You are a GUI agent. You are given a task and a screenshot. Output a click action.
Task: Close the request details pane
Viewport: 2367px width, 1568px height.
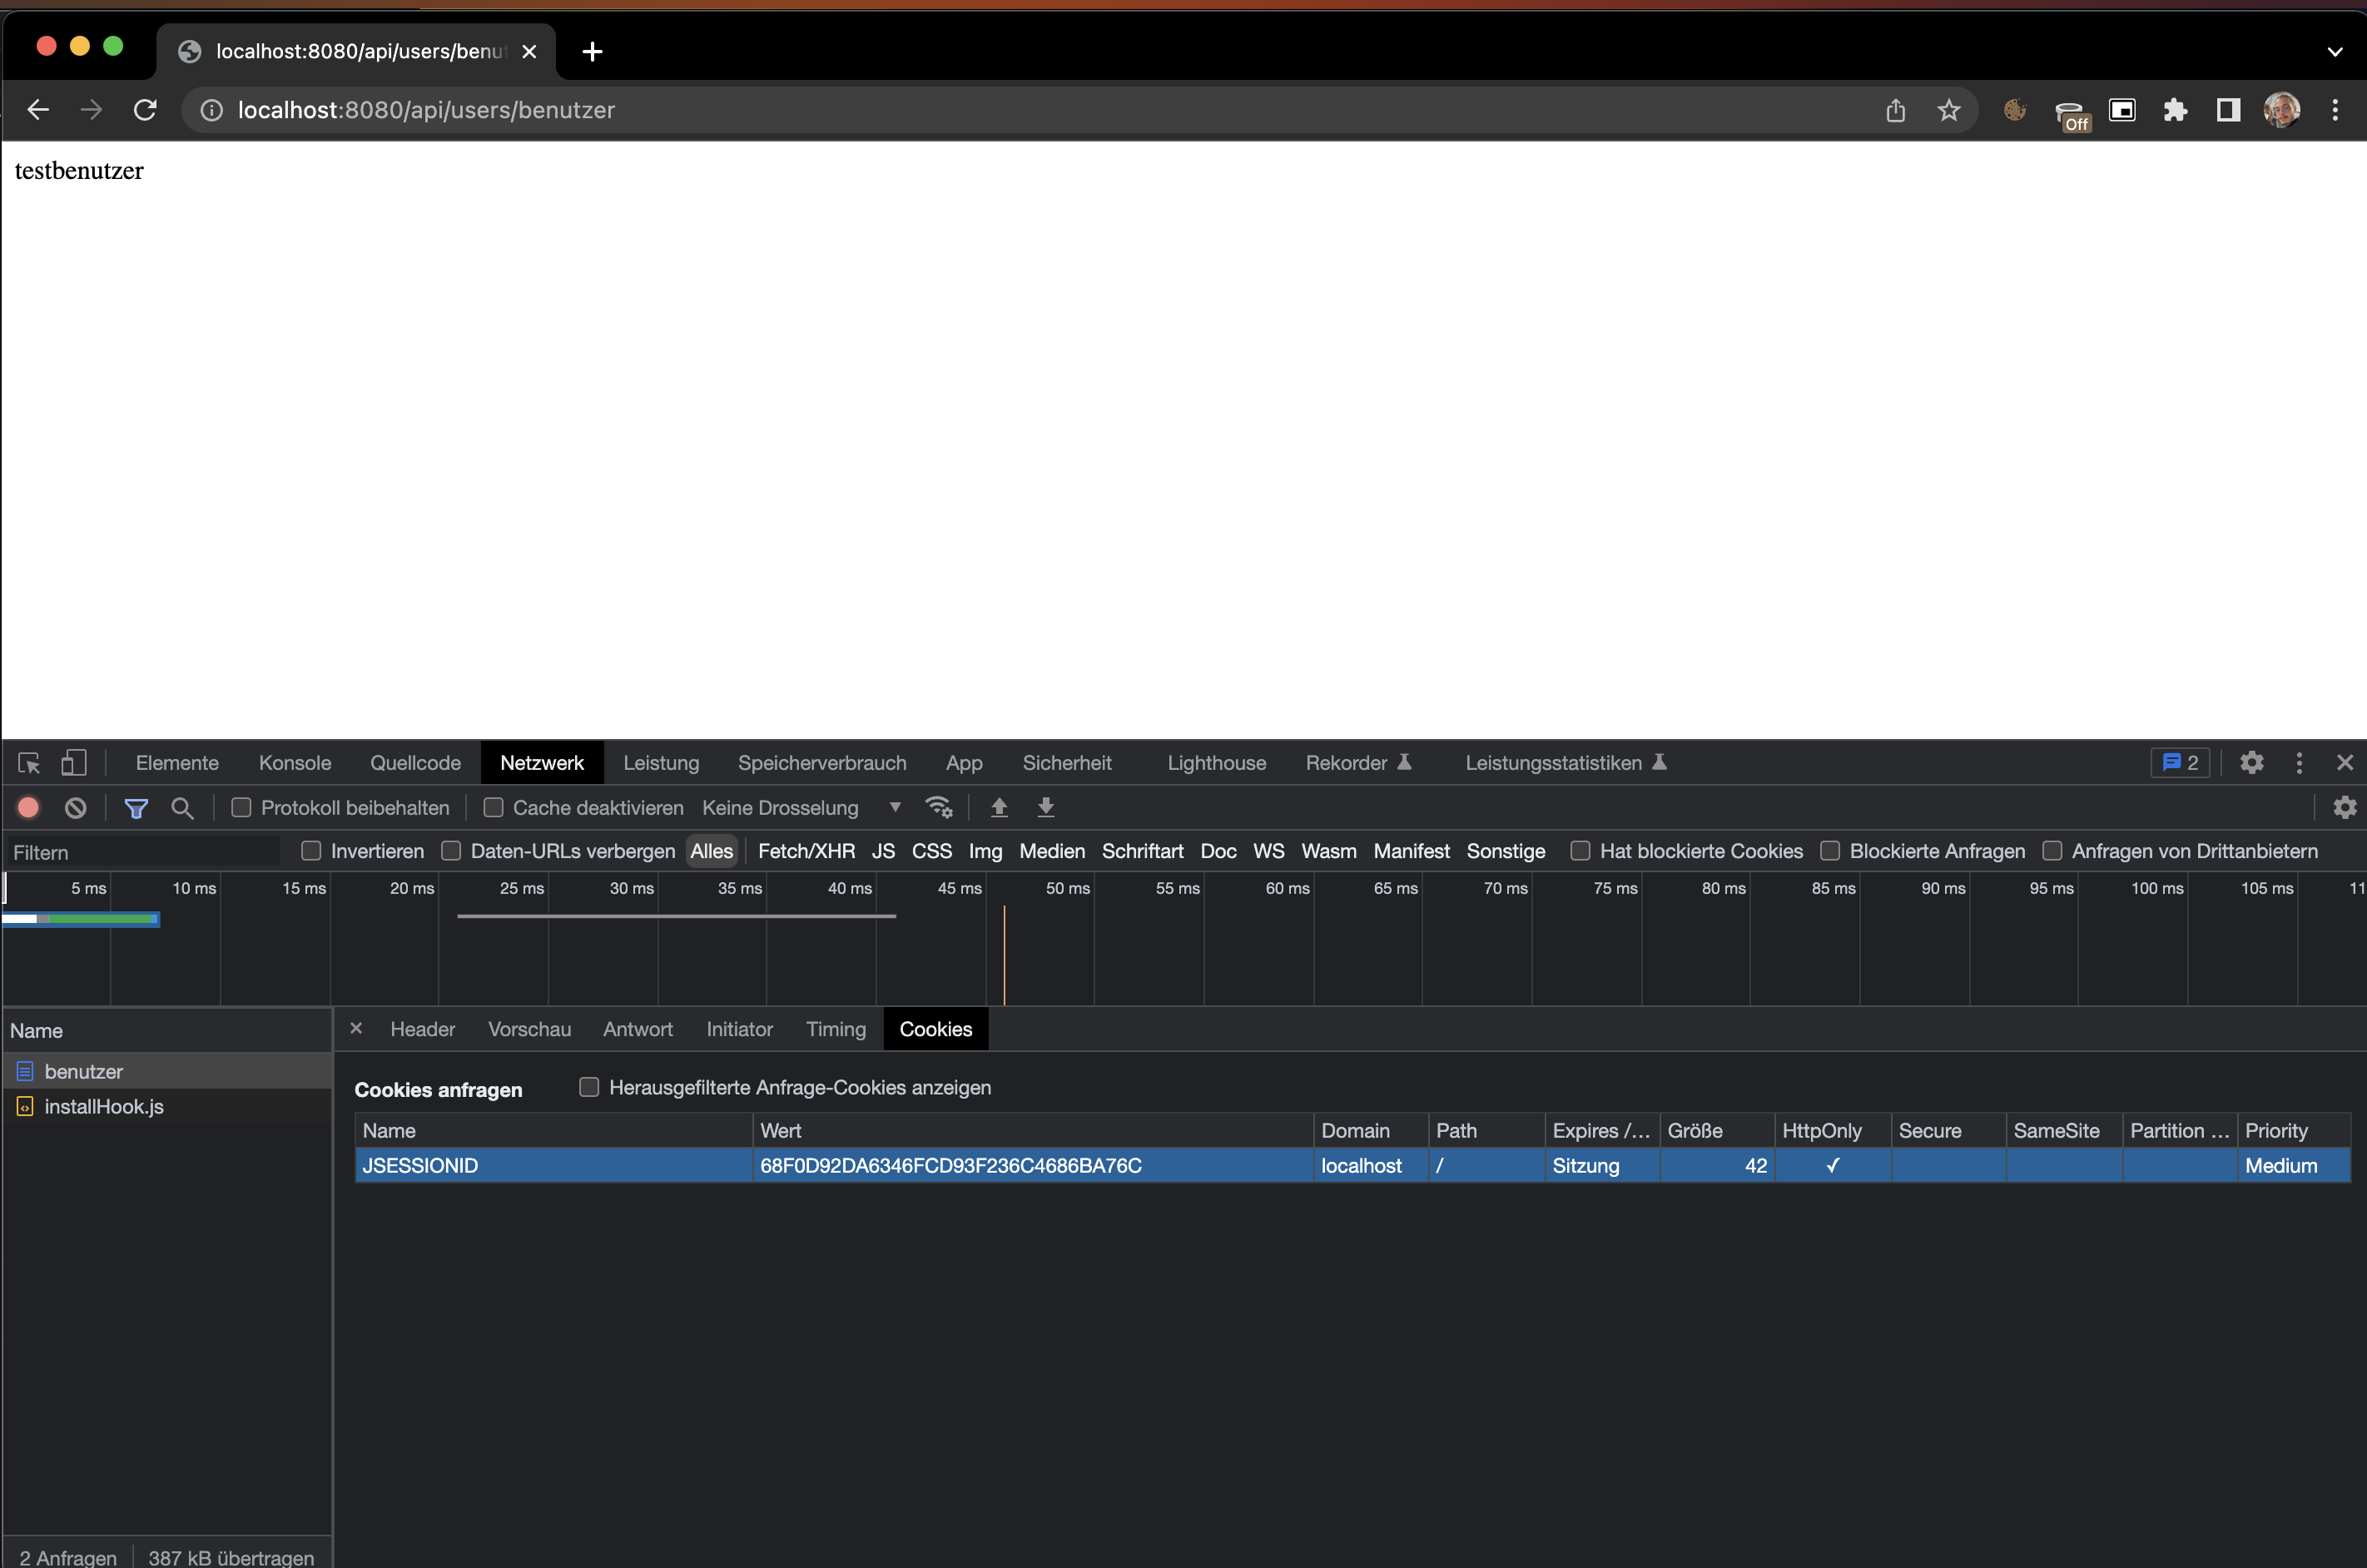click(356, 1028)
